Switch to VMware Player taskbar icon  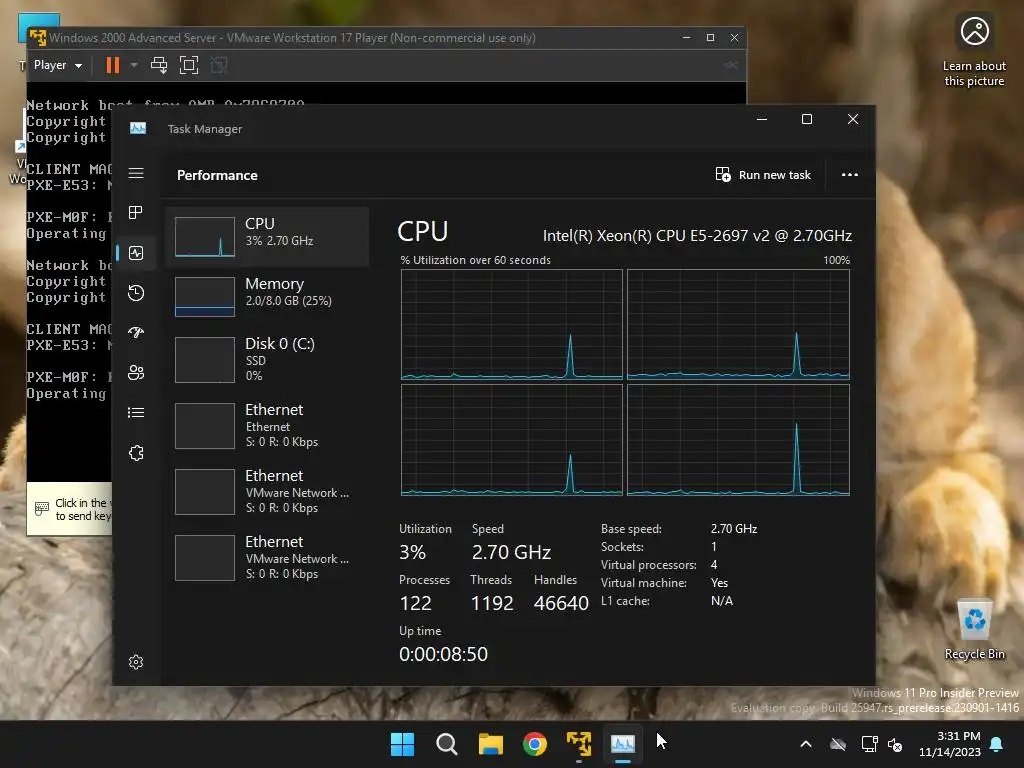click(579, 744)
